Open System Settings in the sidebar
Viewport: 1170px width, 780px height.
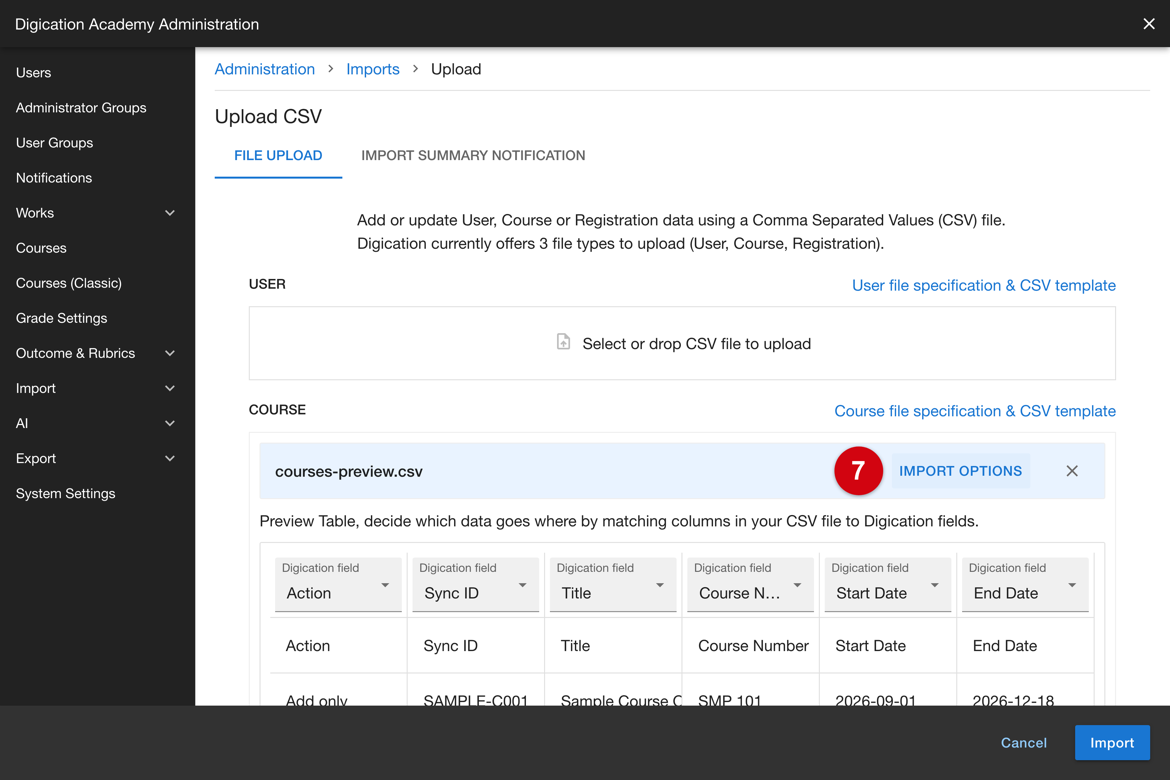(x=66, y=493)
